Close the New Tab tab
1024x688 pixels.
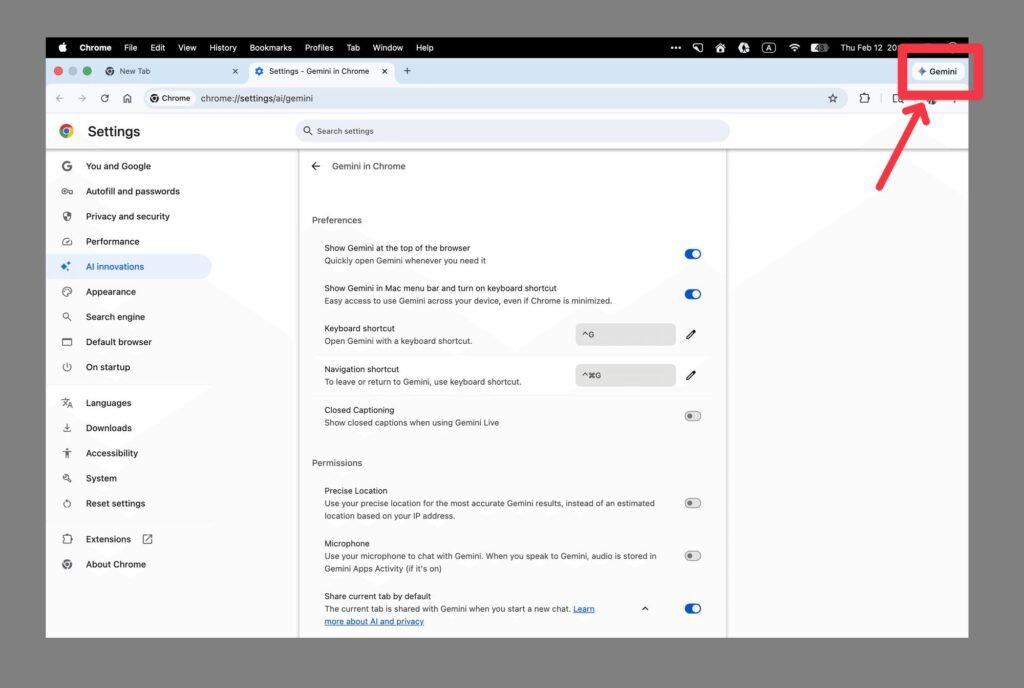(x=235, y=71)
